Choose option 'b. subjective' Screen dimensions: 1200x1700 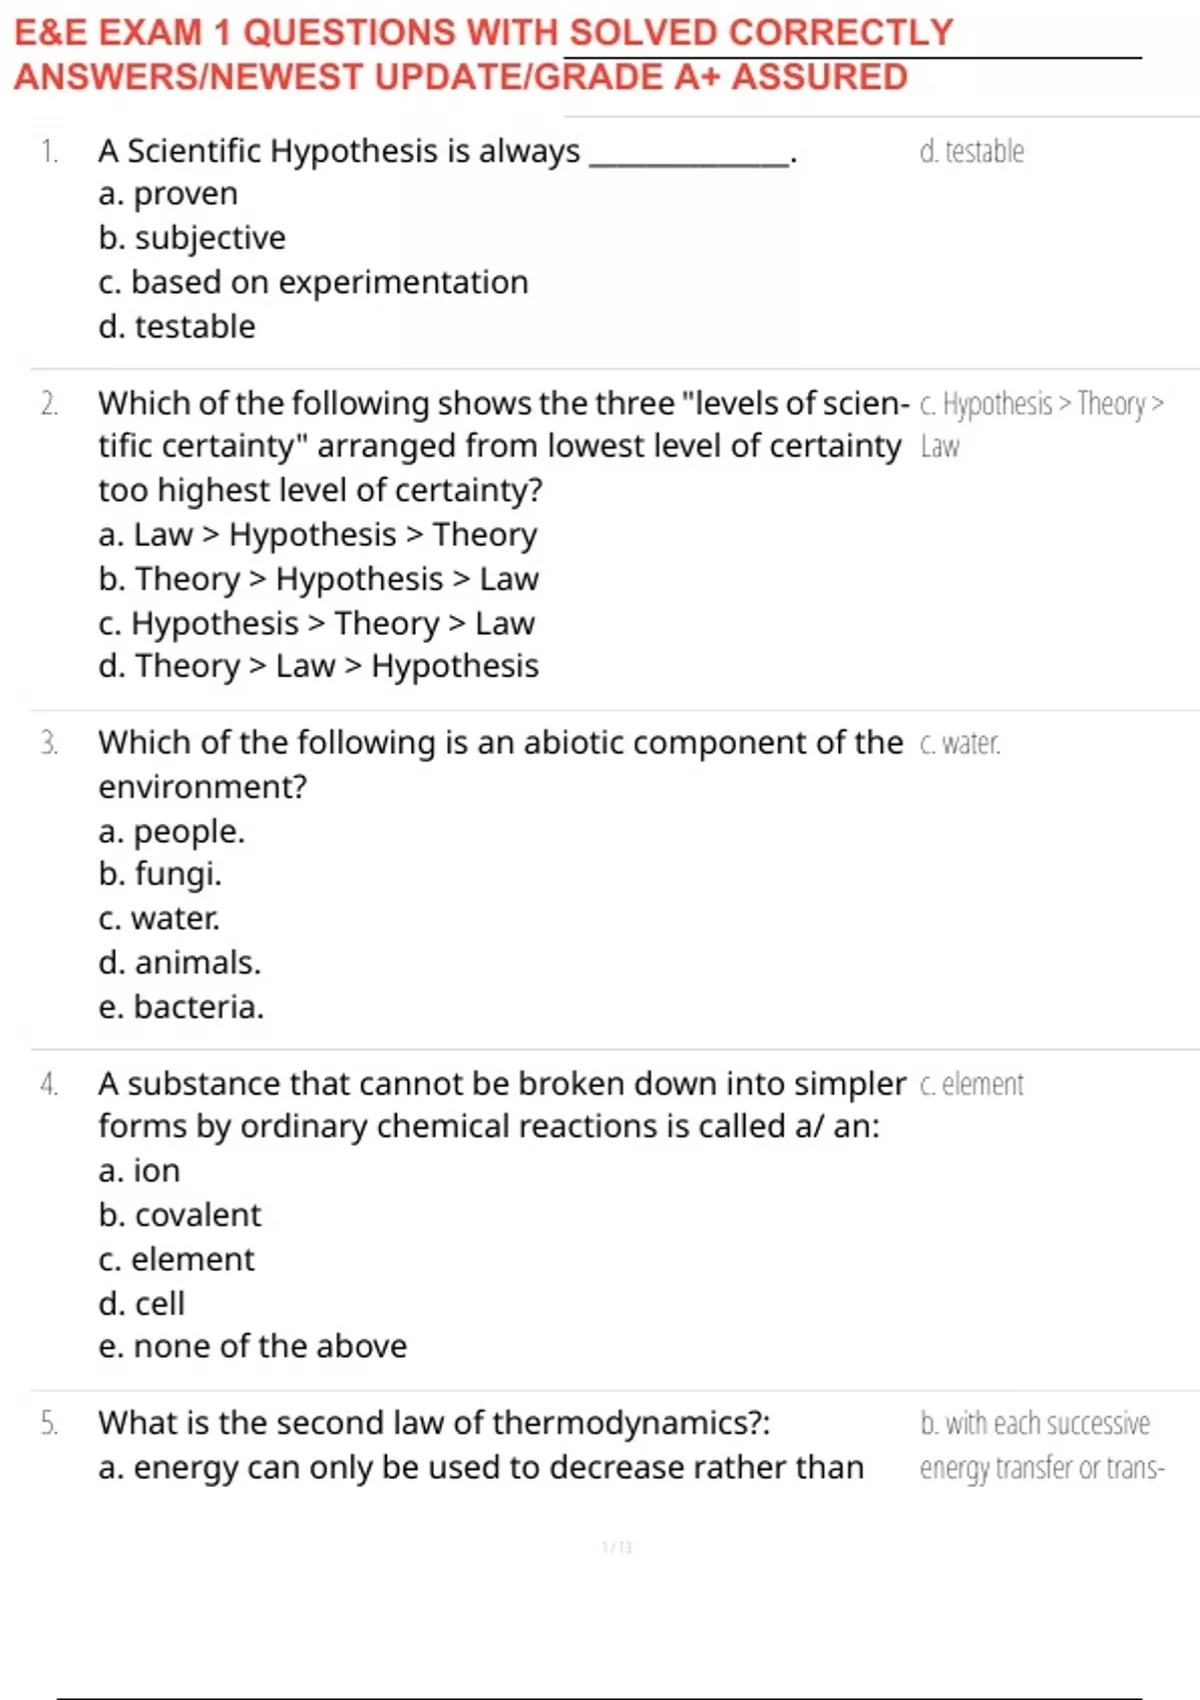tap(192, 238)
